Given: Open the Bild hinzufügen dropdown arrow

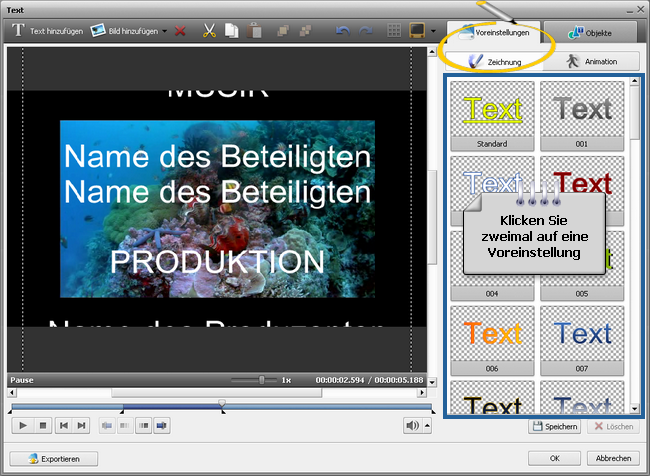Looking at the screenshot, I should (x=165, y=31).
